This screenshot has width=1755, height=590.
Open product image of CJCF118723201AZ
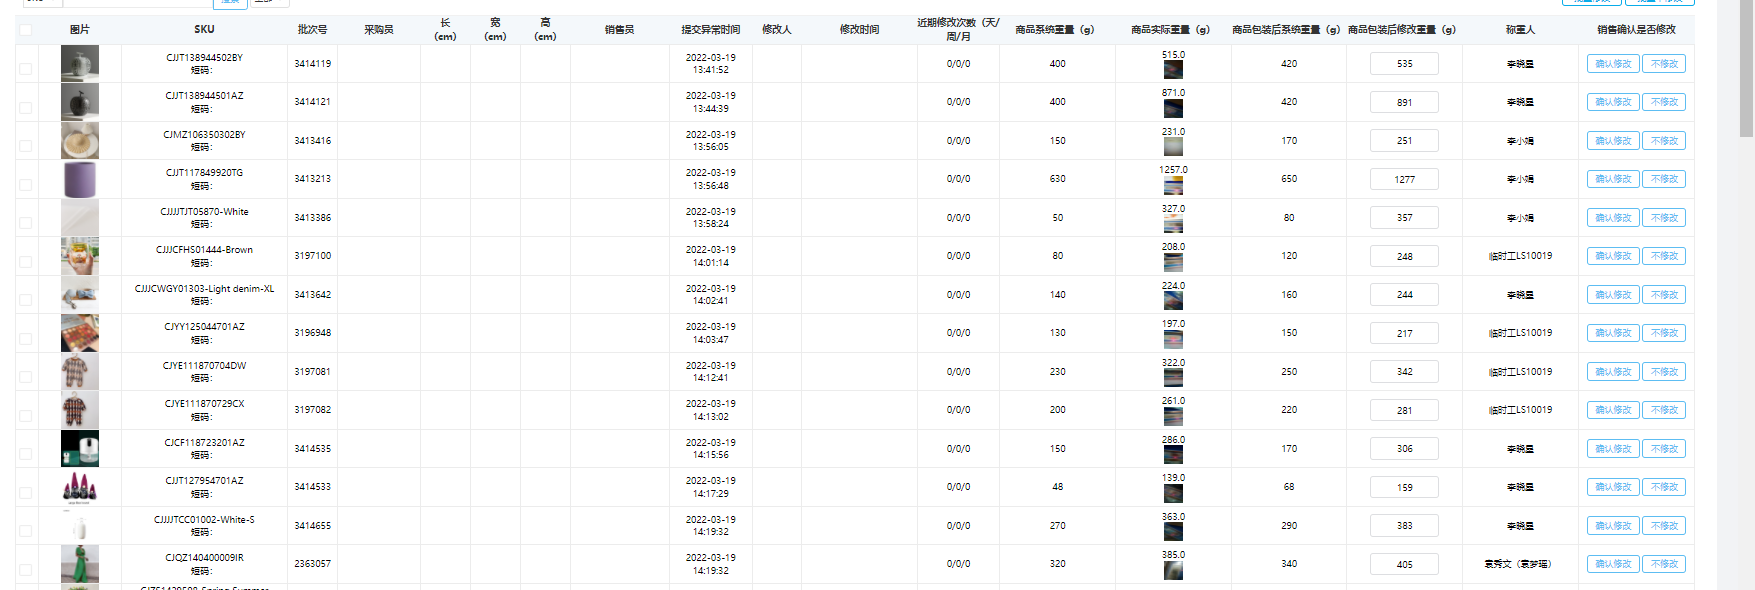80,448
